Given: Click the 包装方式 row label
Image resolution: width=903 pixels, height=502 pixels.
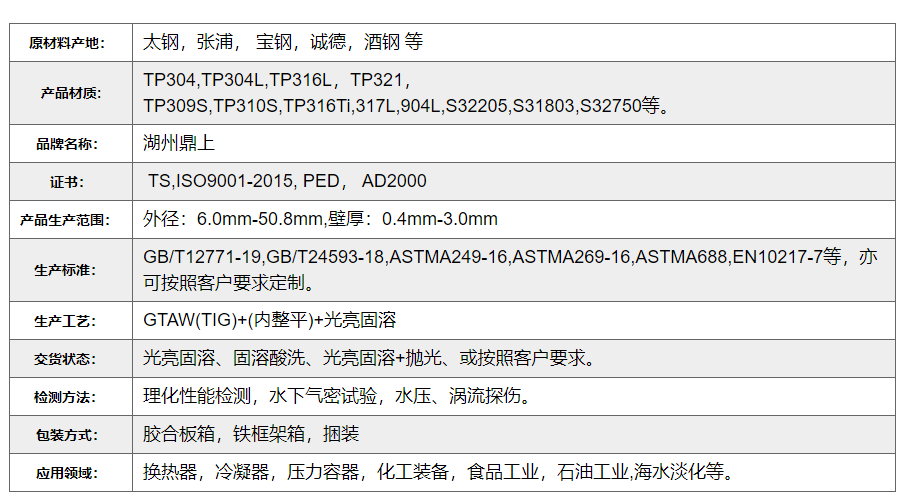Looking at the screenshot, I should 67,435.
